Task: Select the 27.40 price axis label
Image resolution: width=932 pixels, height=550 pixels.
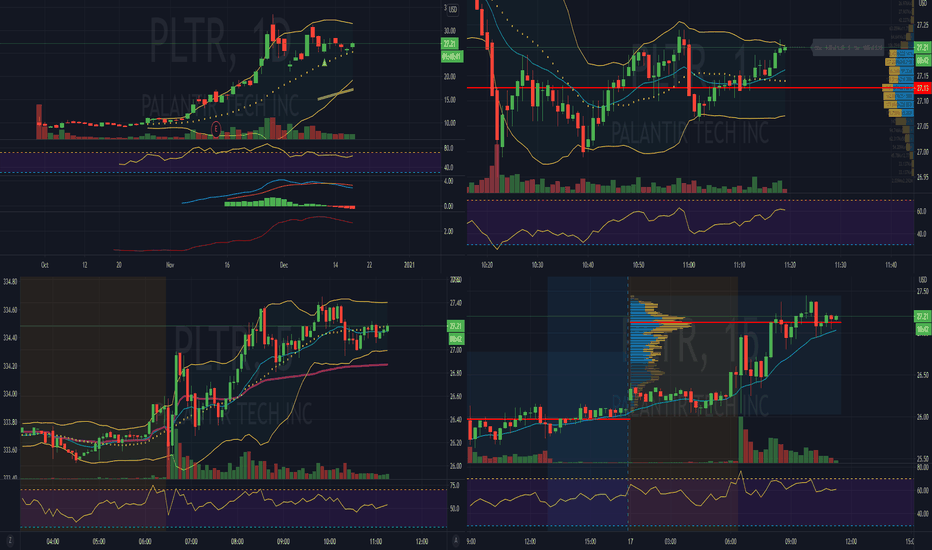Action: [x=456, y=303]
